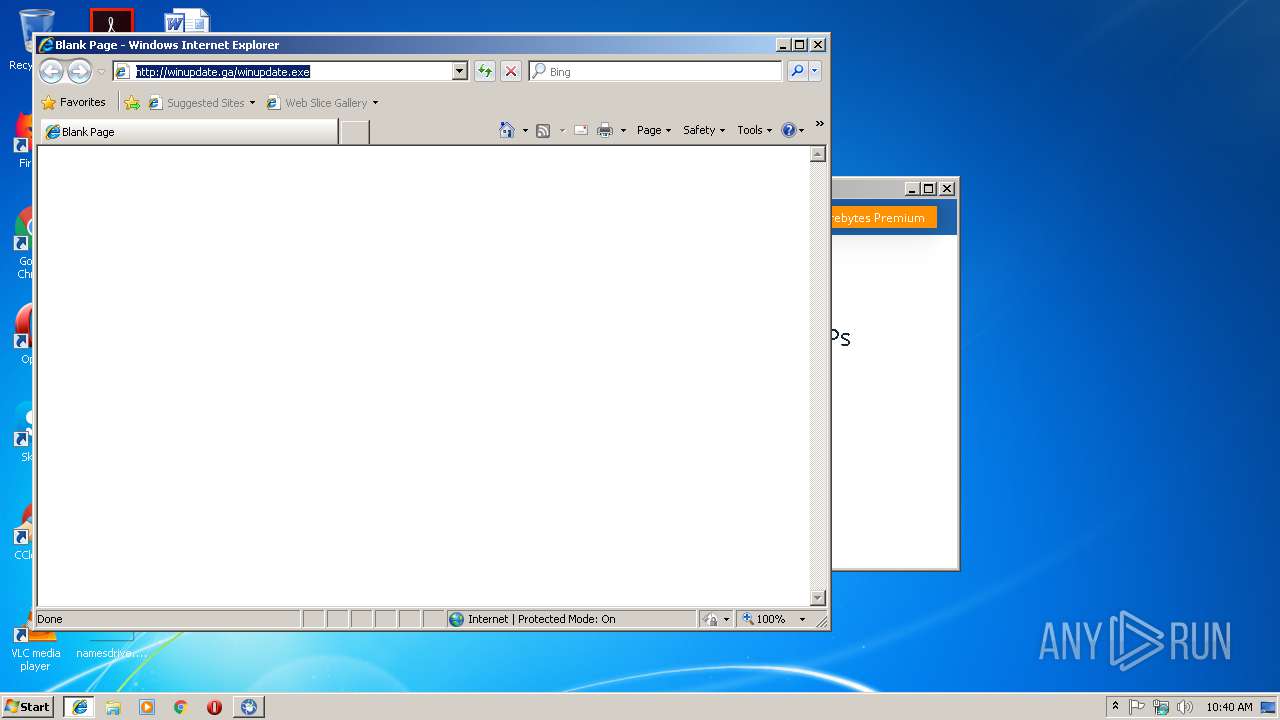Click the Print icon

[605, 130]
